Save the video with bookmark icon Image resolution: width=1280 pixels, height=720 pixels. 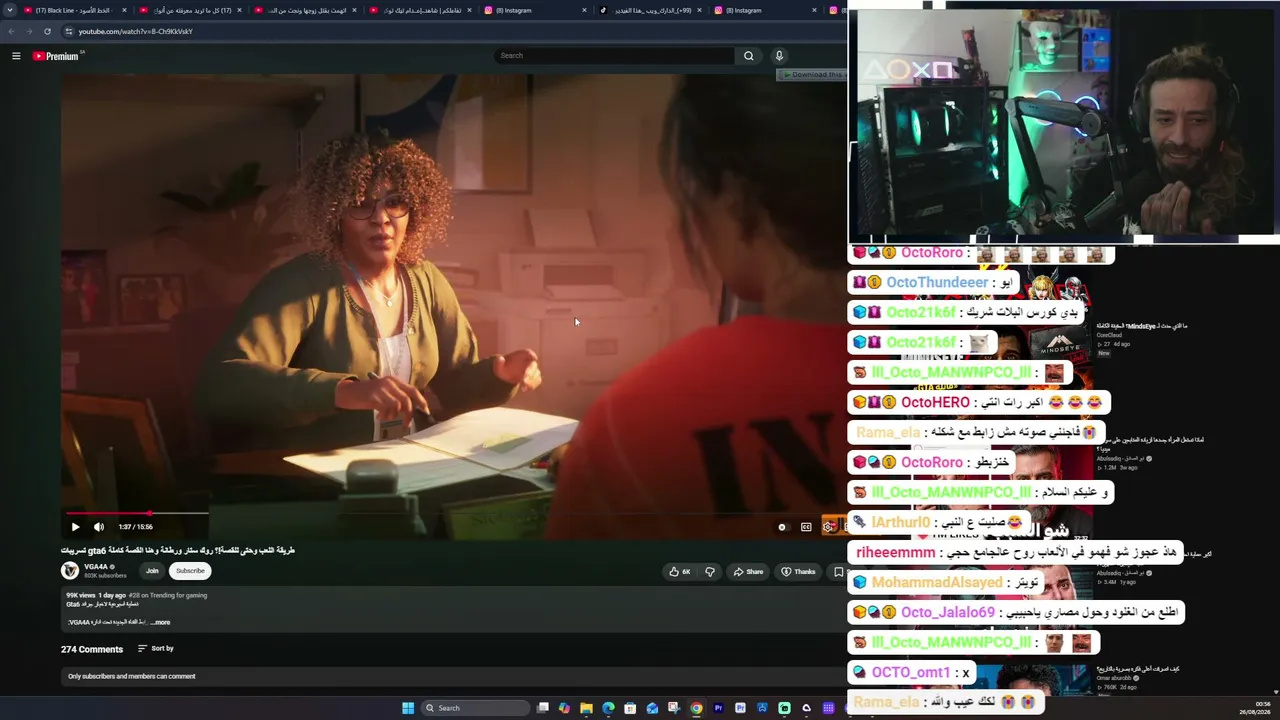[838, 572]
